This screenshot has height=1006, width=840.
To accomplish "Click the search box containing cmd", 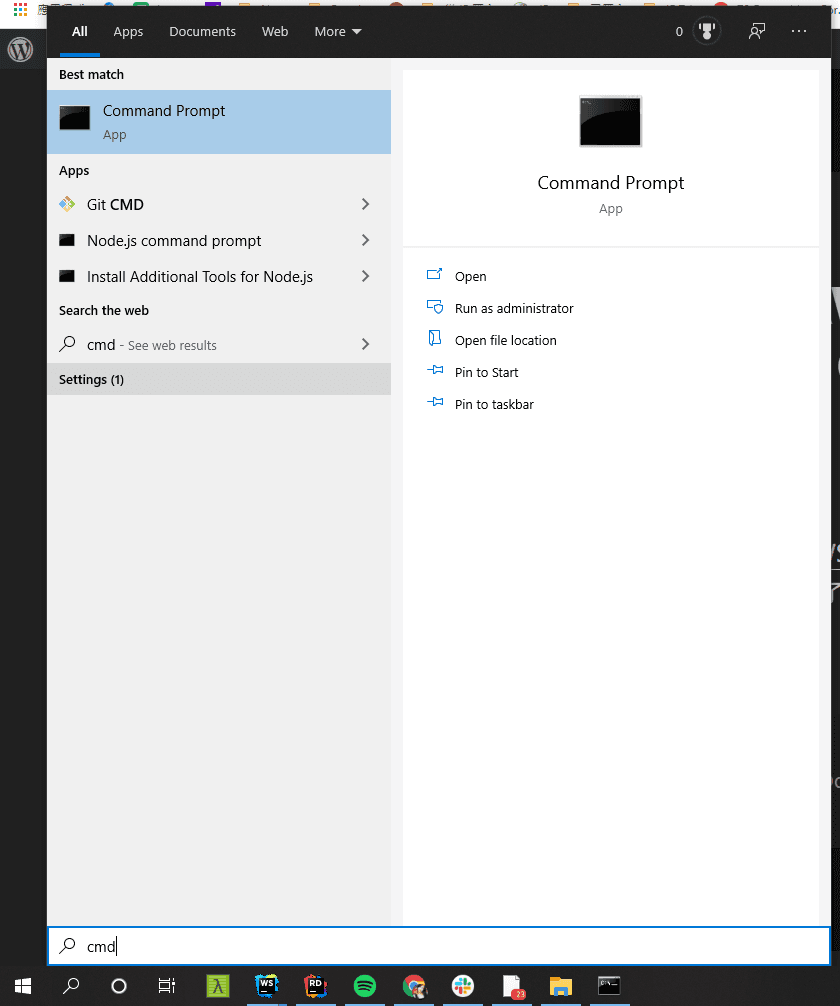I will point(438,946).
